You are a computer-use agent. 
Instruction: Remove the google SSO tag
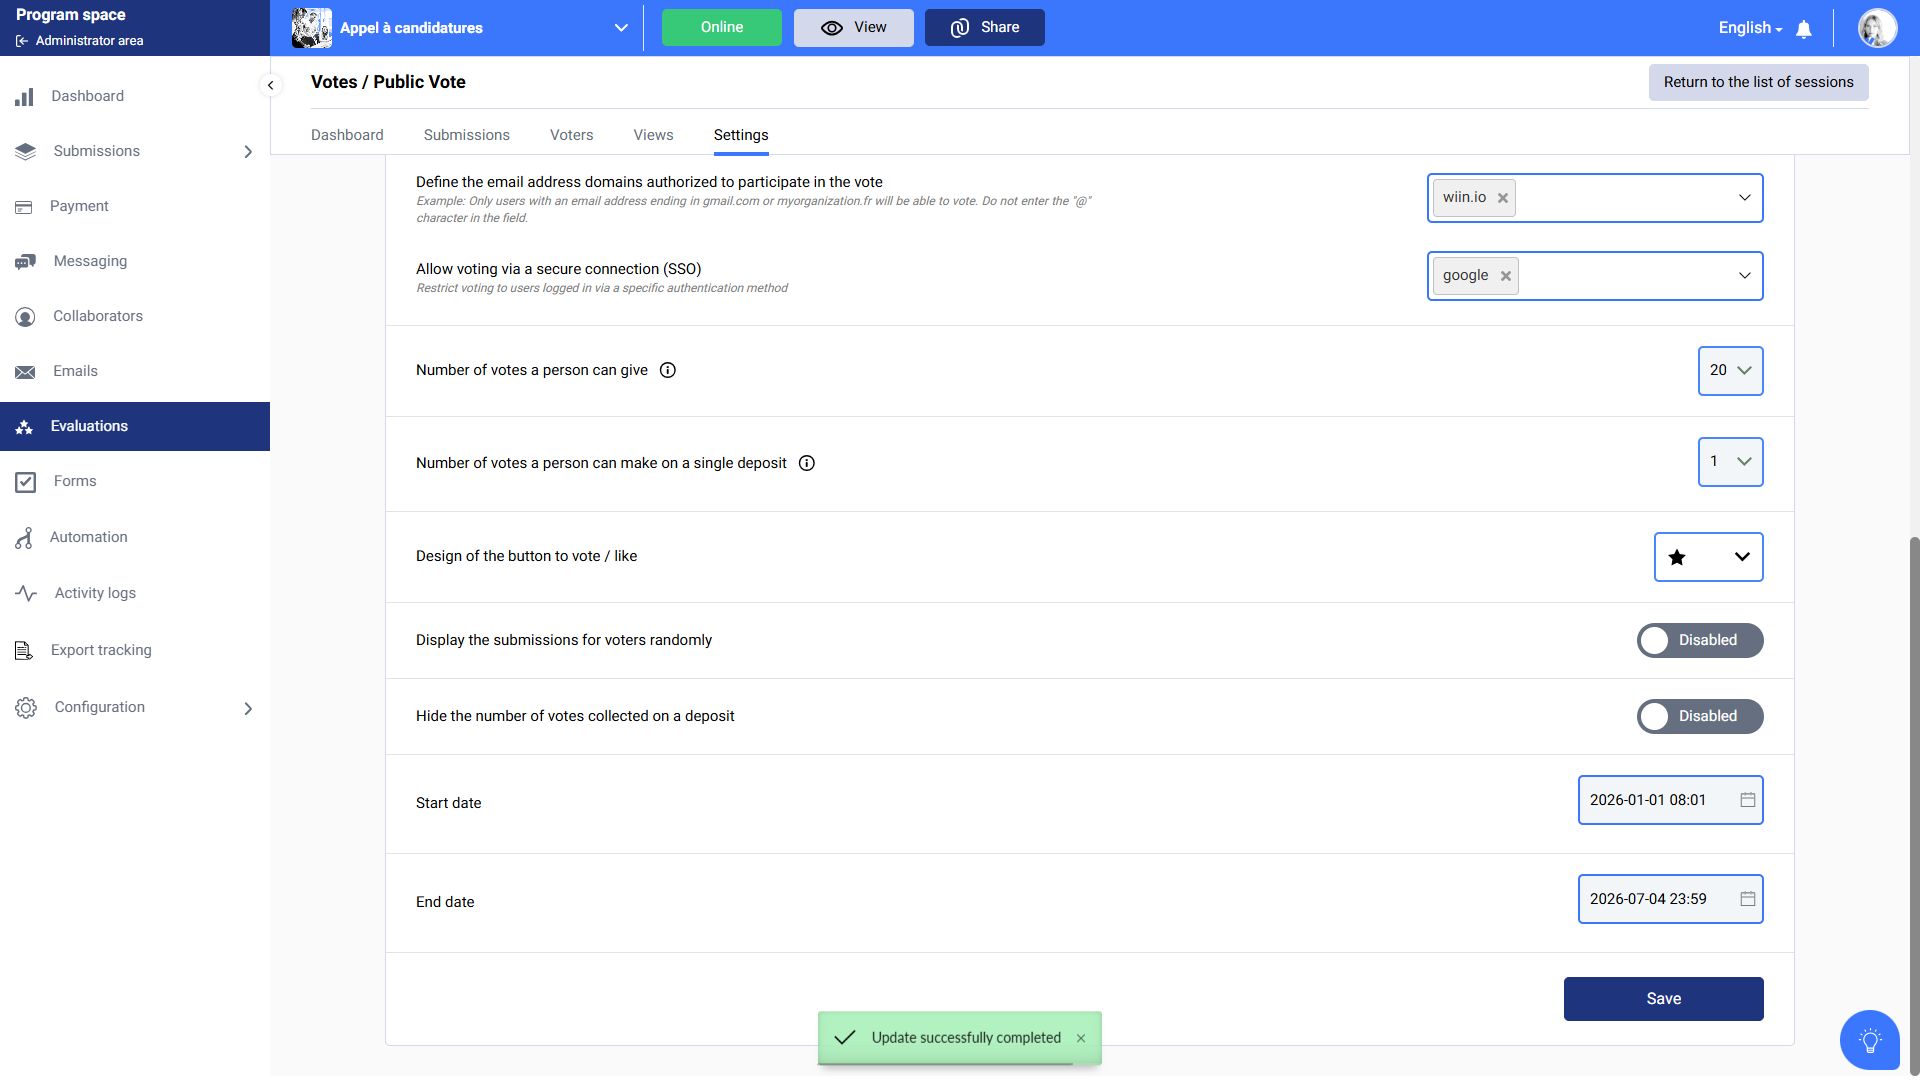click(x=1506, y=276)
